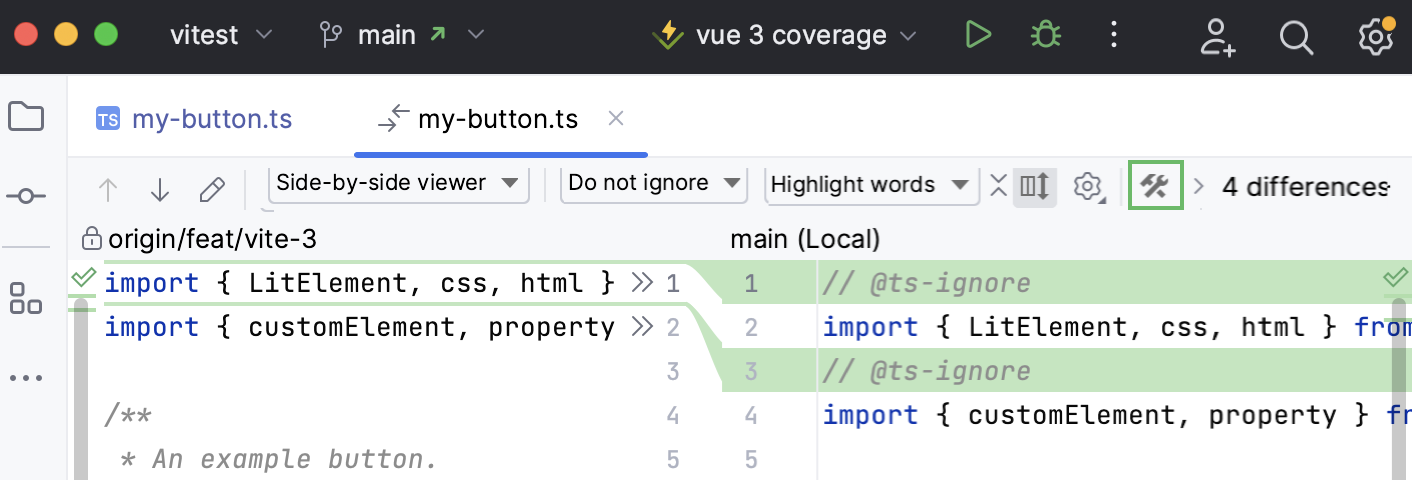Image resolution: width=1412 pixels, height=480 pixels.
Task: Open the Project folder tool window
Action: tap(26, 117)
